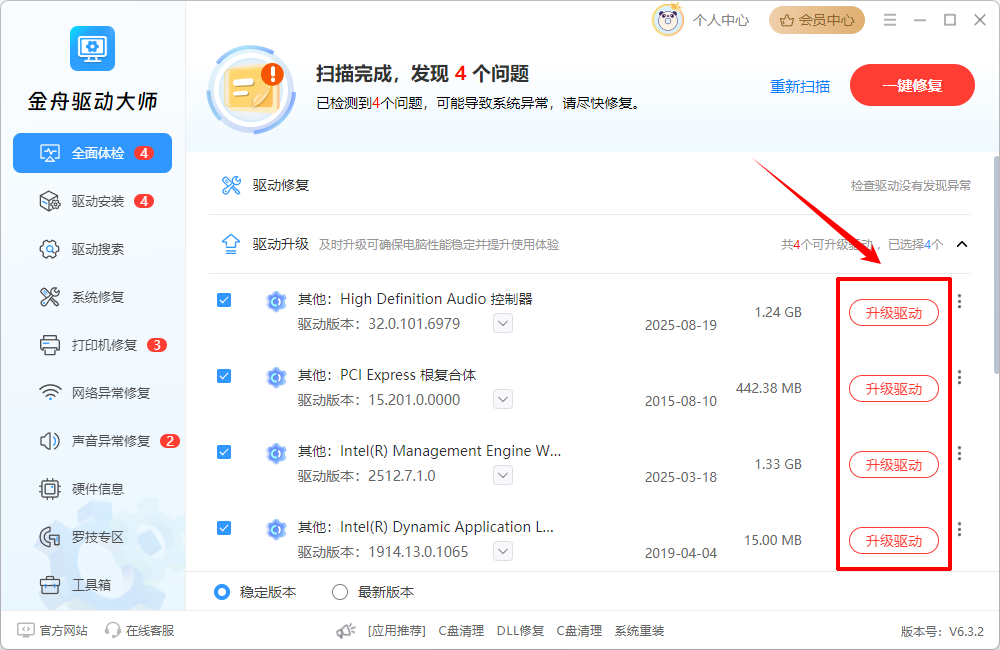The width and height of the screenshot is (1000, 650).
Task: Click the 驱动升级 upload arrow icon
Action: pos(231,244)
